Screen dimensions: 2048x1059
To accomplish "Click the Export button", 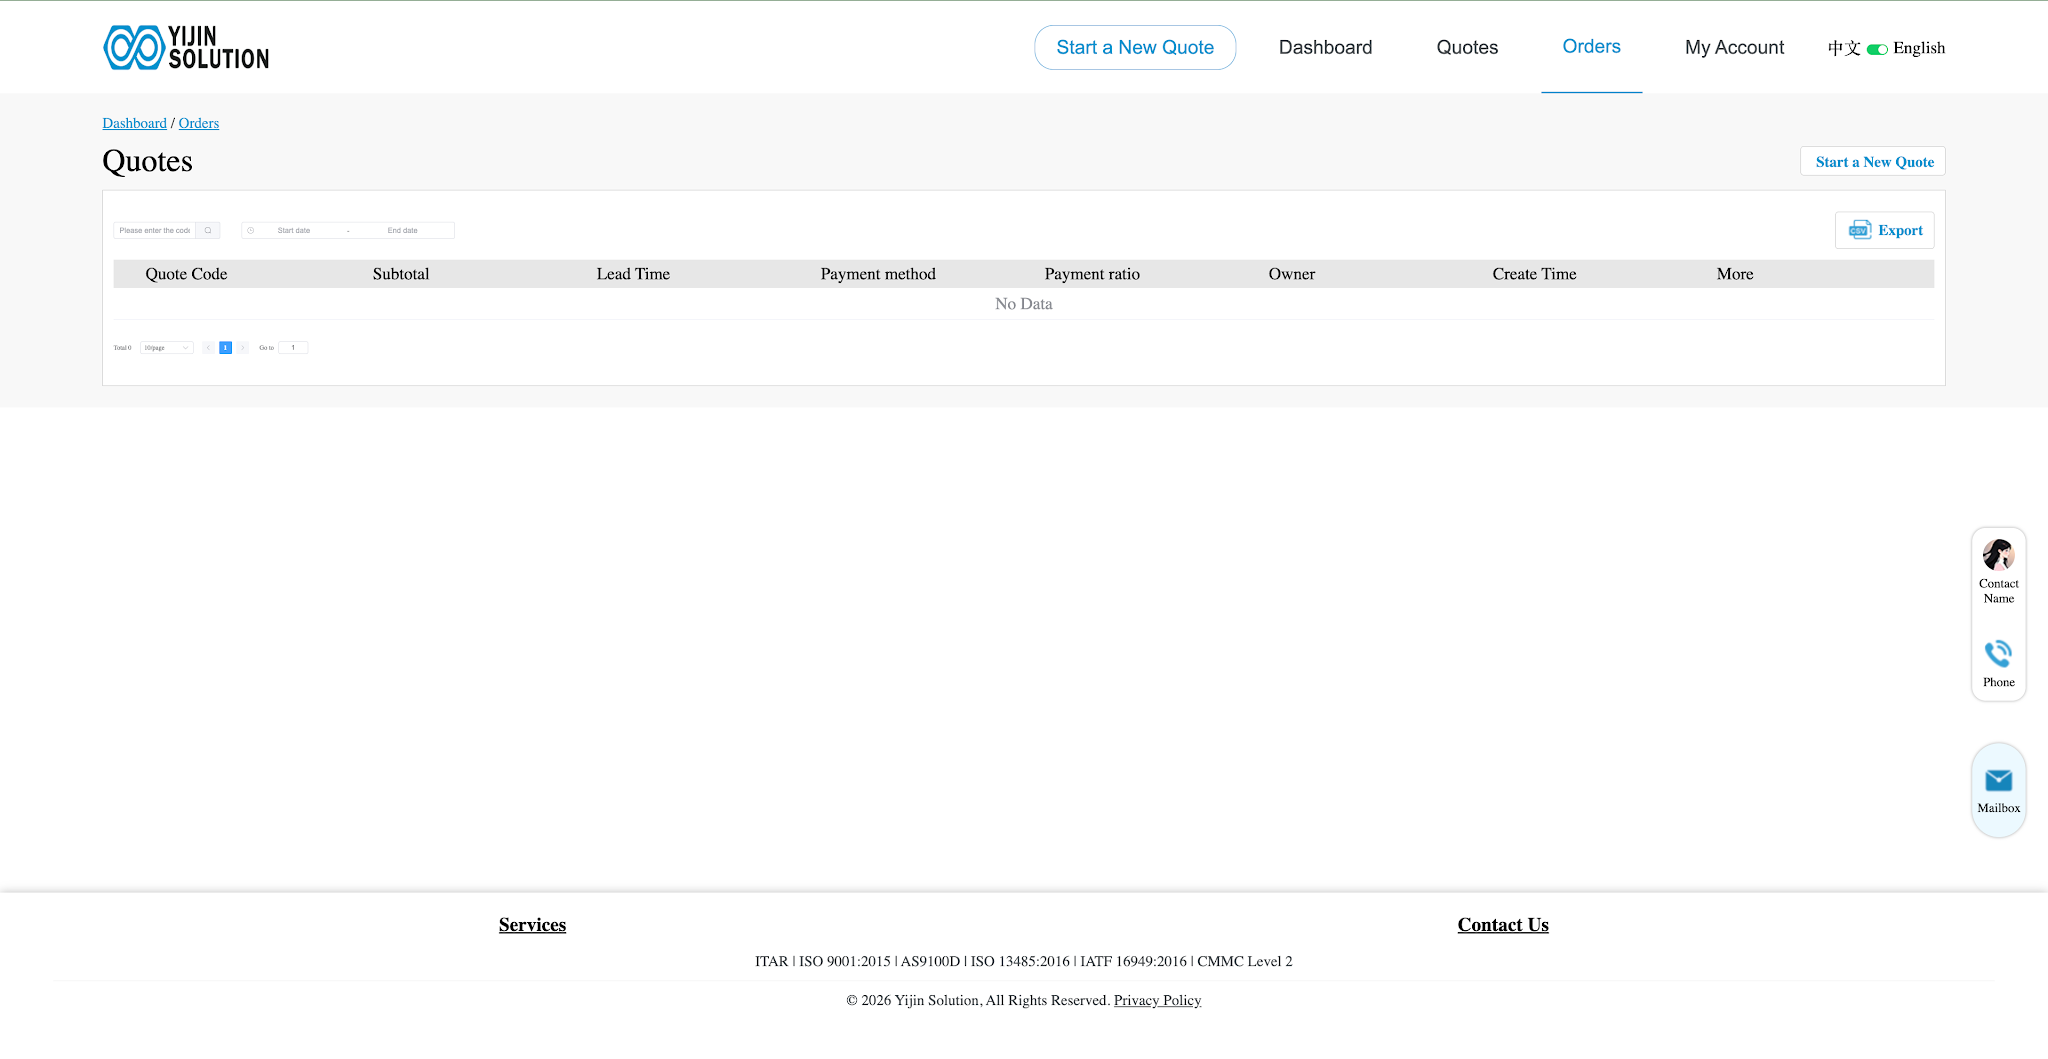I will 1884,231.
